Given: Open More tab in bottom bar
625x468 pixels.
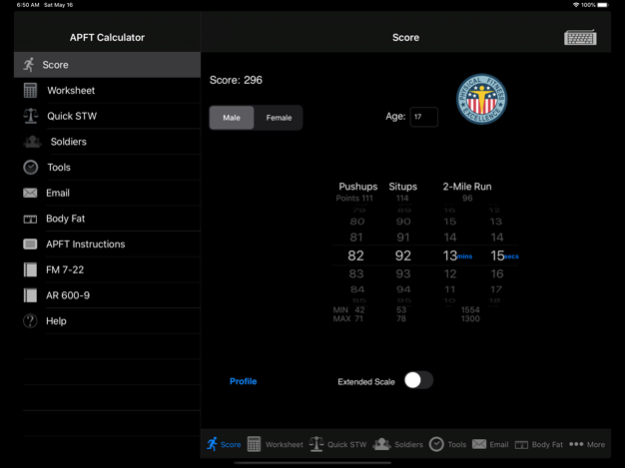Looking at the screenshot, I should tap(587, 444).
